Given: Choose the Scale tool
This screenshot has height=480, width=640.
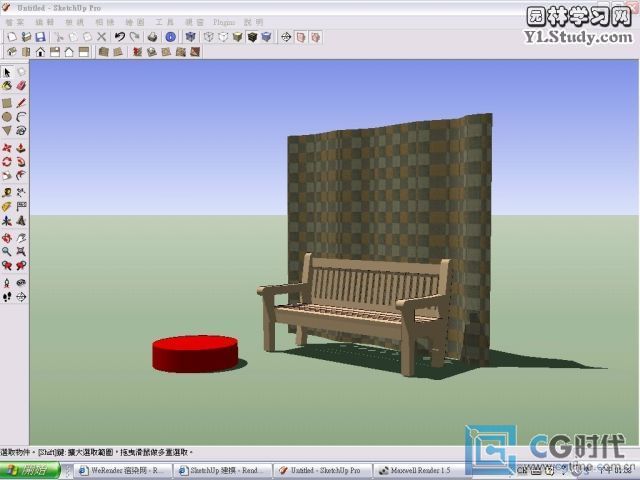Looking at the screenshot, I should [7, 176].
